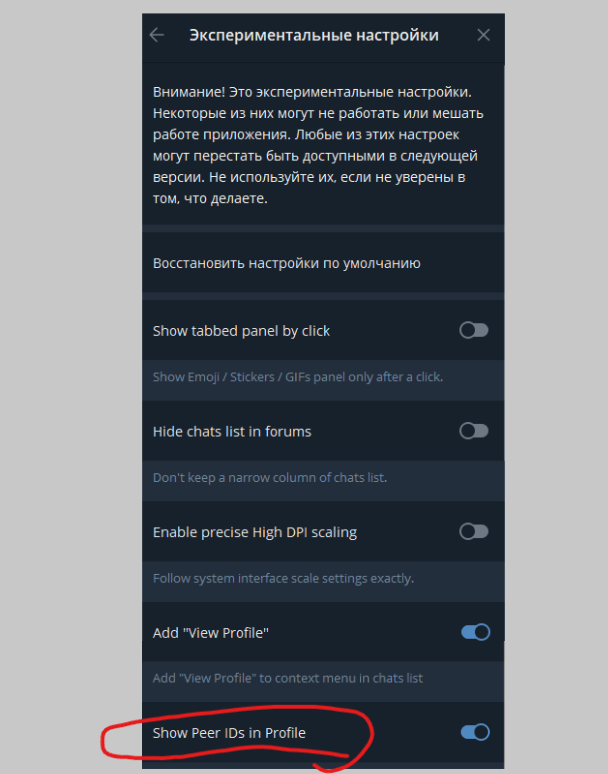Click the Add "View Profile" to context menu description

coord(288,678)
